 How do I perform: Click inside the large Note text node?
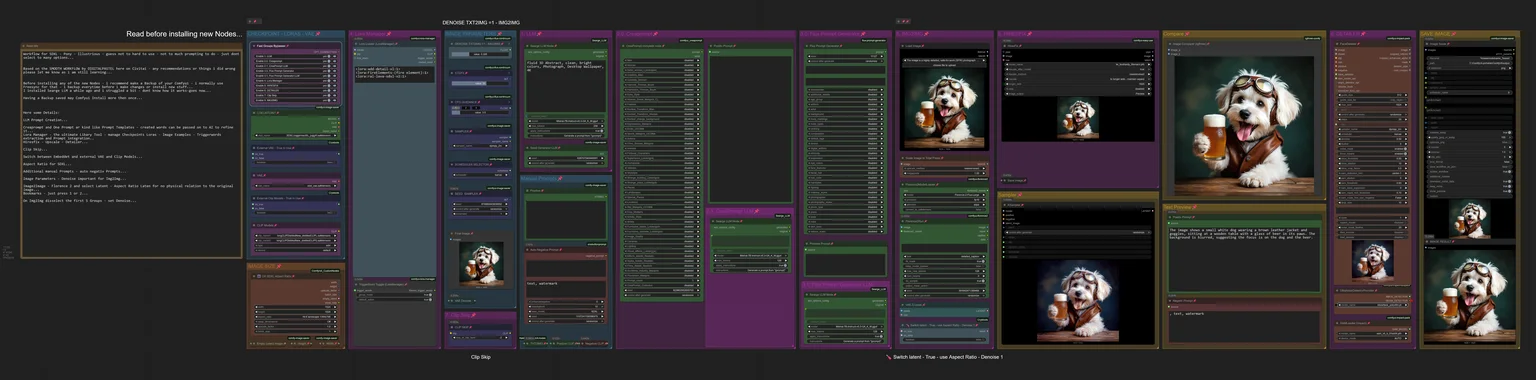pyautogui.click(x=132, y=153)
